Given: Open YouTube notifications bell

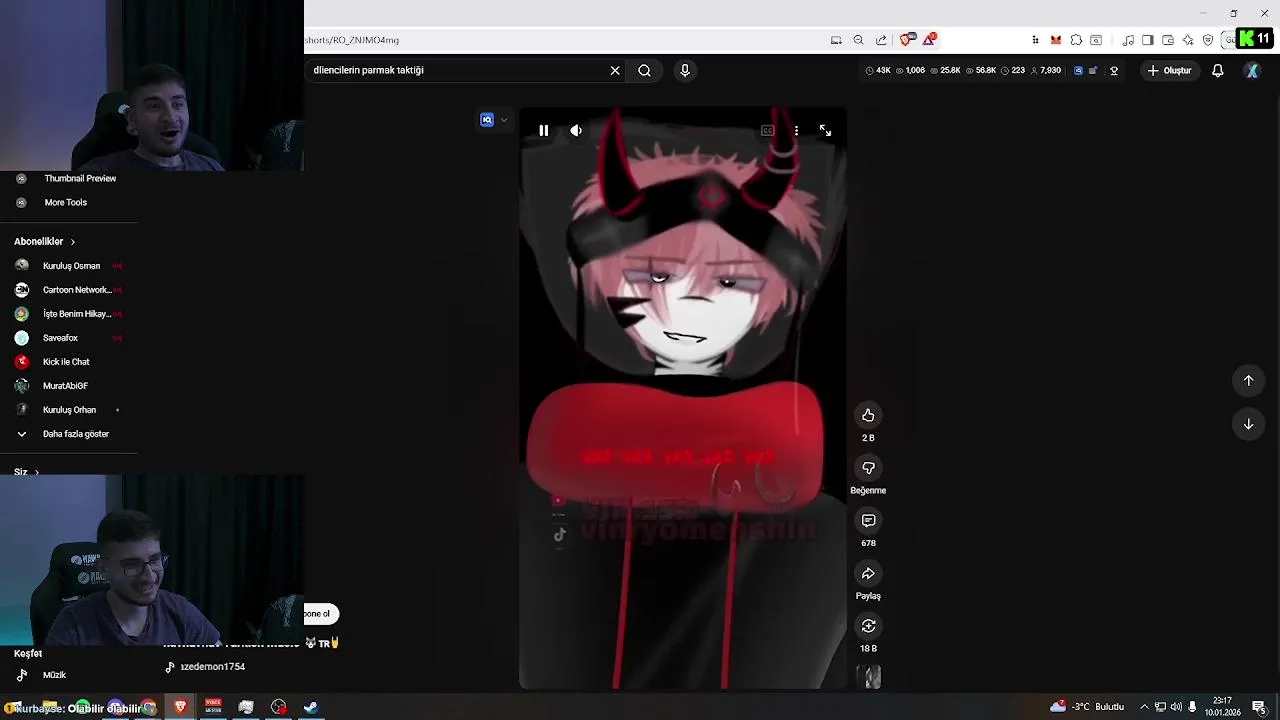Looking at the screenshot, I should (x=1218, y=70).
